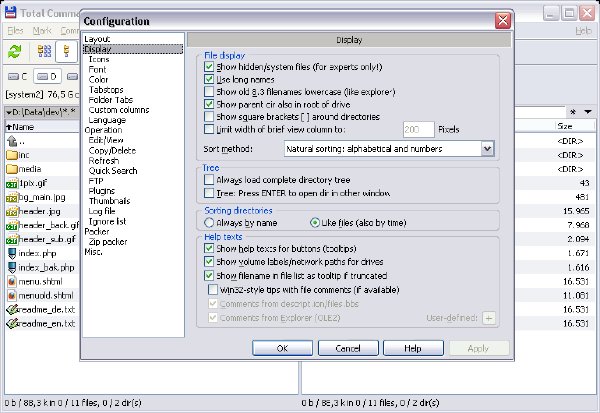600x413 pixels.
Task: Click the media folder icon
Action: (x=12, y=169)
